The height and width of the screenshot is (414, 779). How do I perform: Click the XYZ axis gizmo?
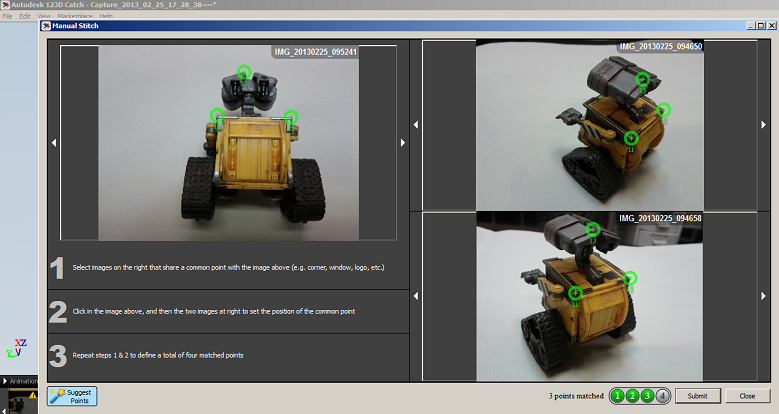tap(16, 348)
